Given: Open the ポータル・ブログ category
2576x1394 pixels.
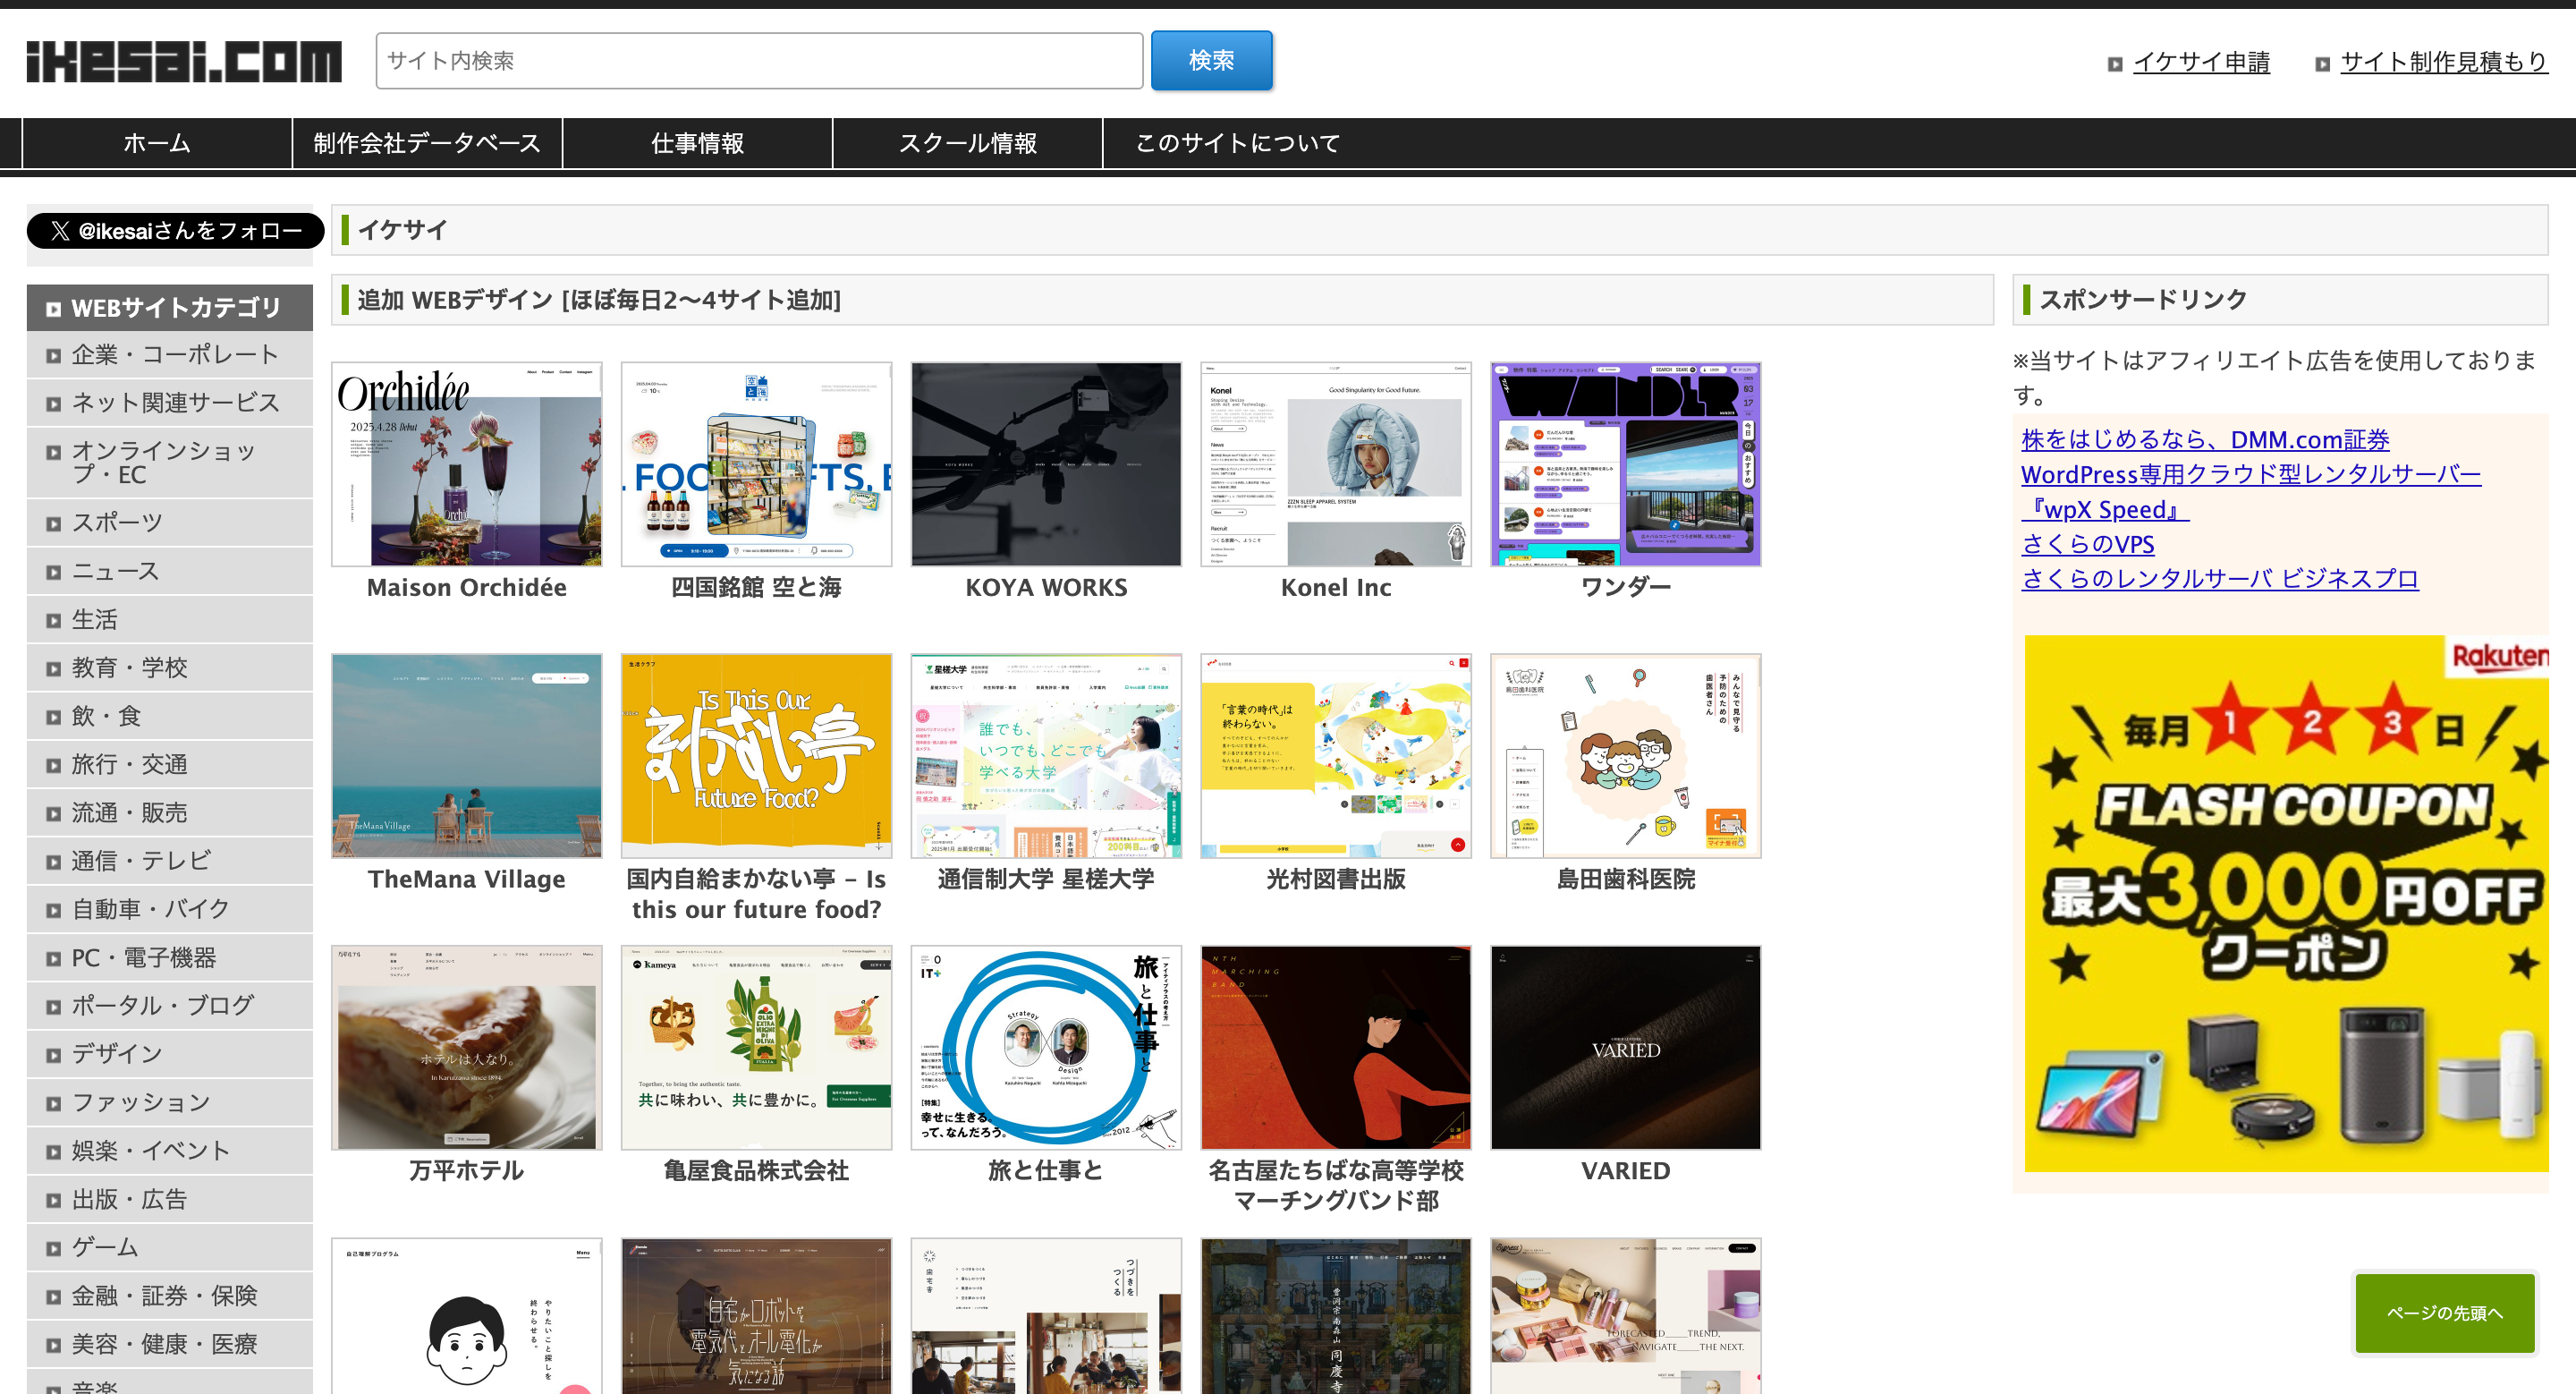Looking at the screenshot, I should coord(170,1006).
